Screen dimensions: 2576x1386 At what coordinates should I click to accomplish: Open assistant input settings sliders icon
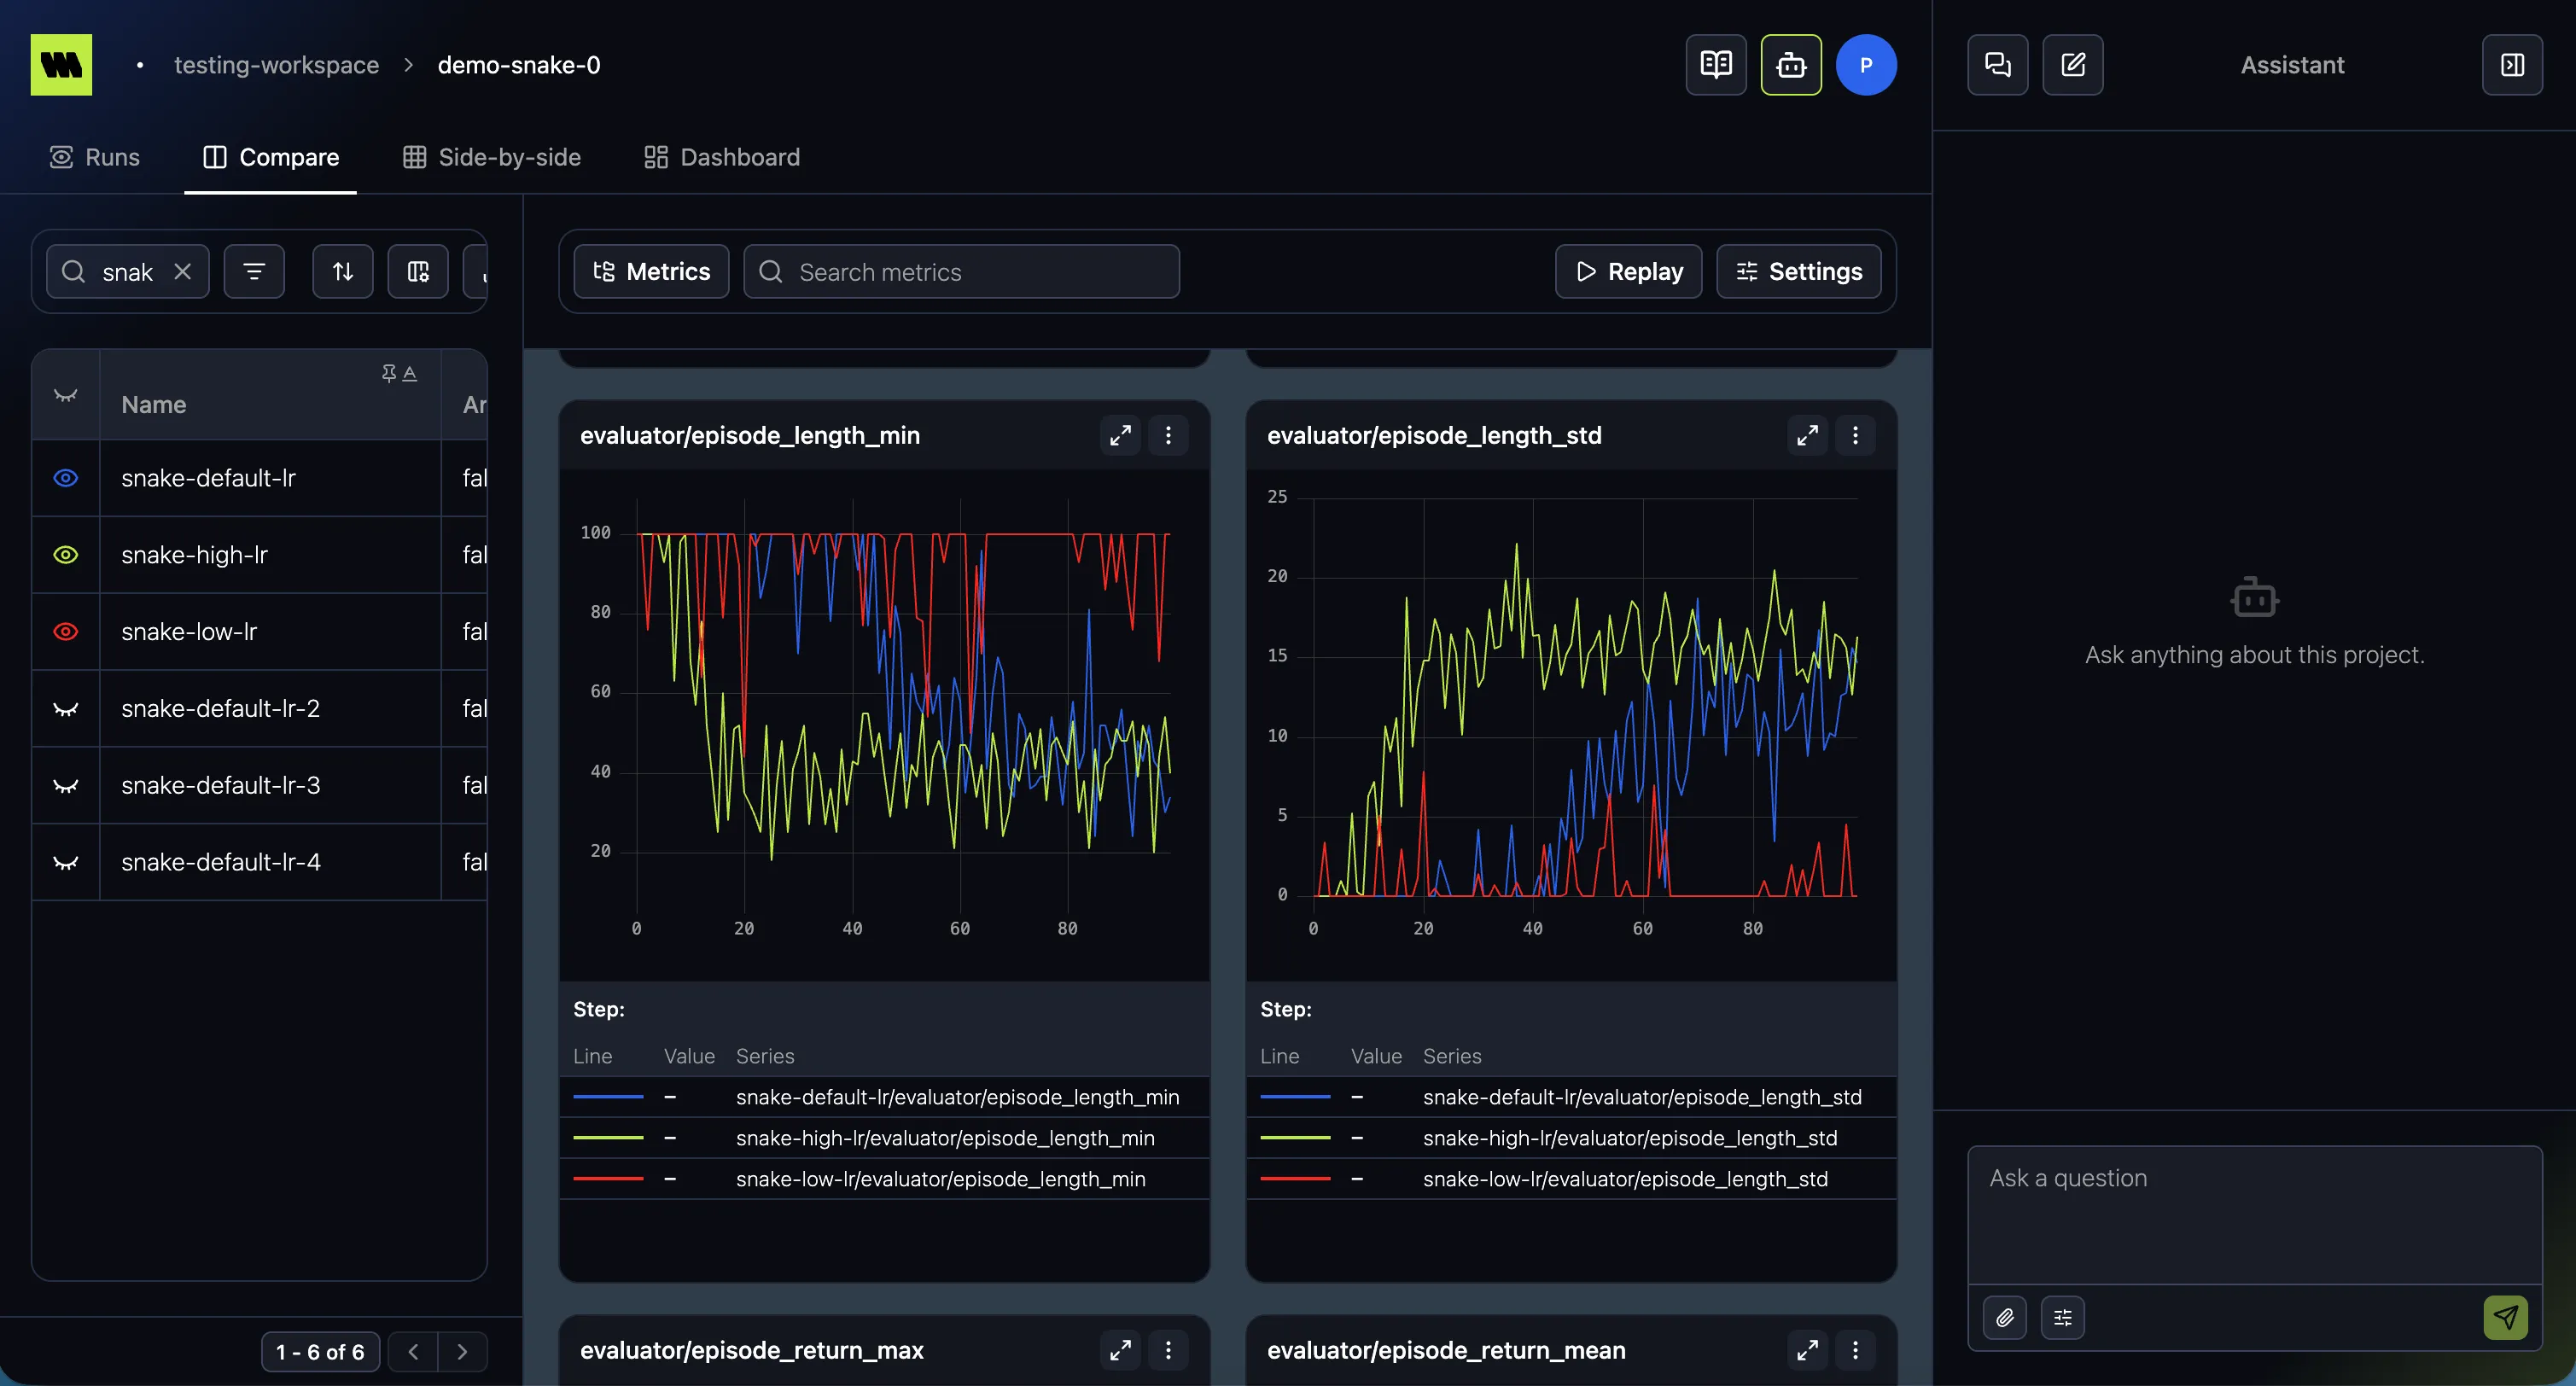2063,1317
